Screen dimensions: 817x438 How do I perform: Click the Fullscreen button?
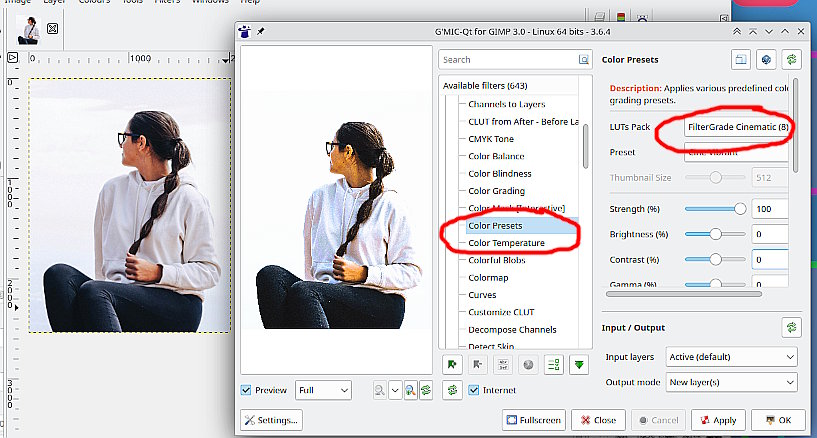click(x=534, y=420)
